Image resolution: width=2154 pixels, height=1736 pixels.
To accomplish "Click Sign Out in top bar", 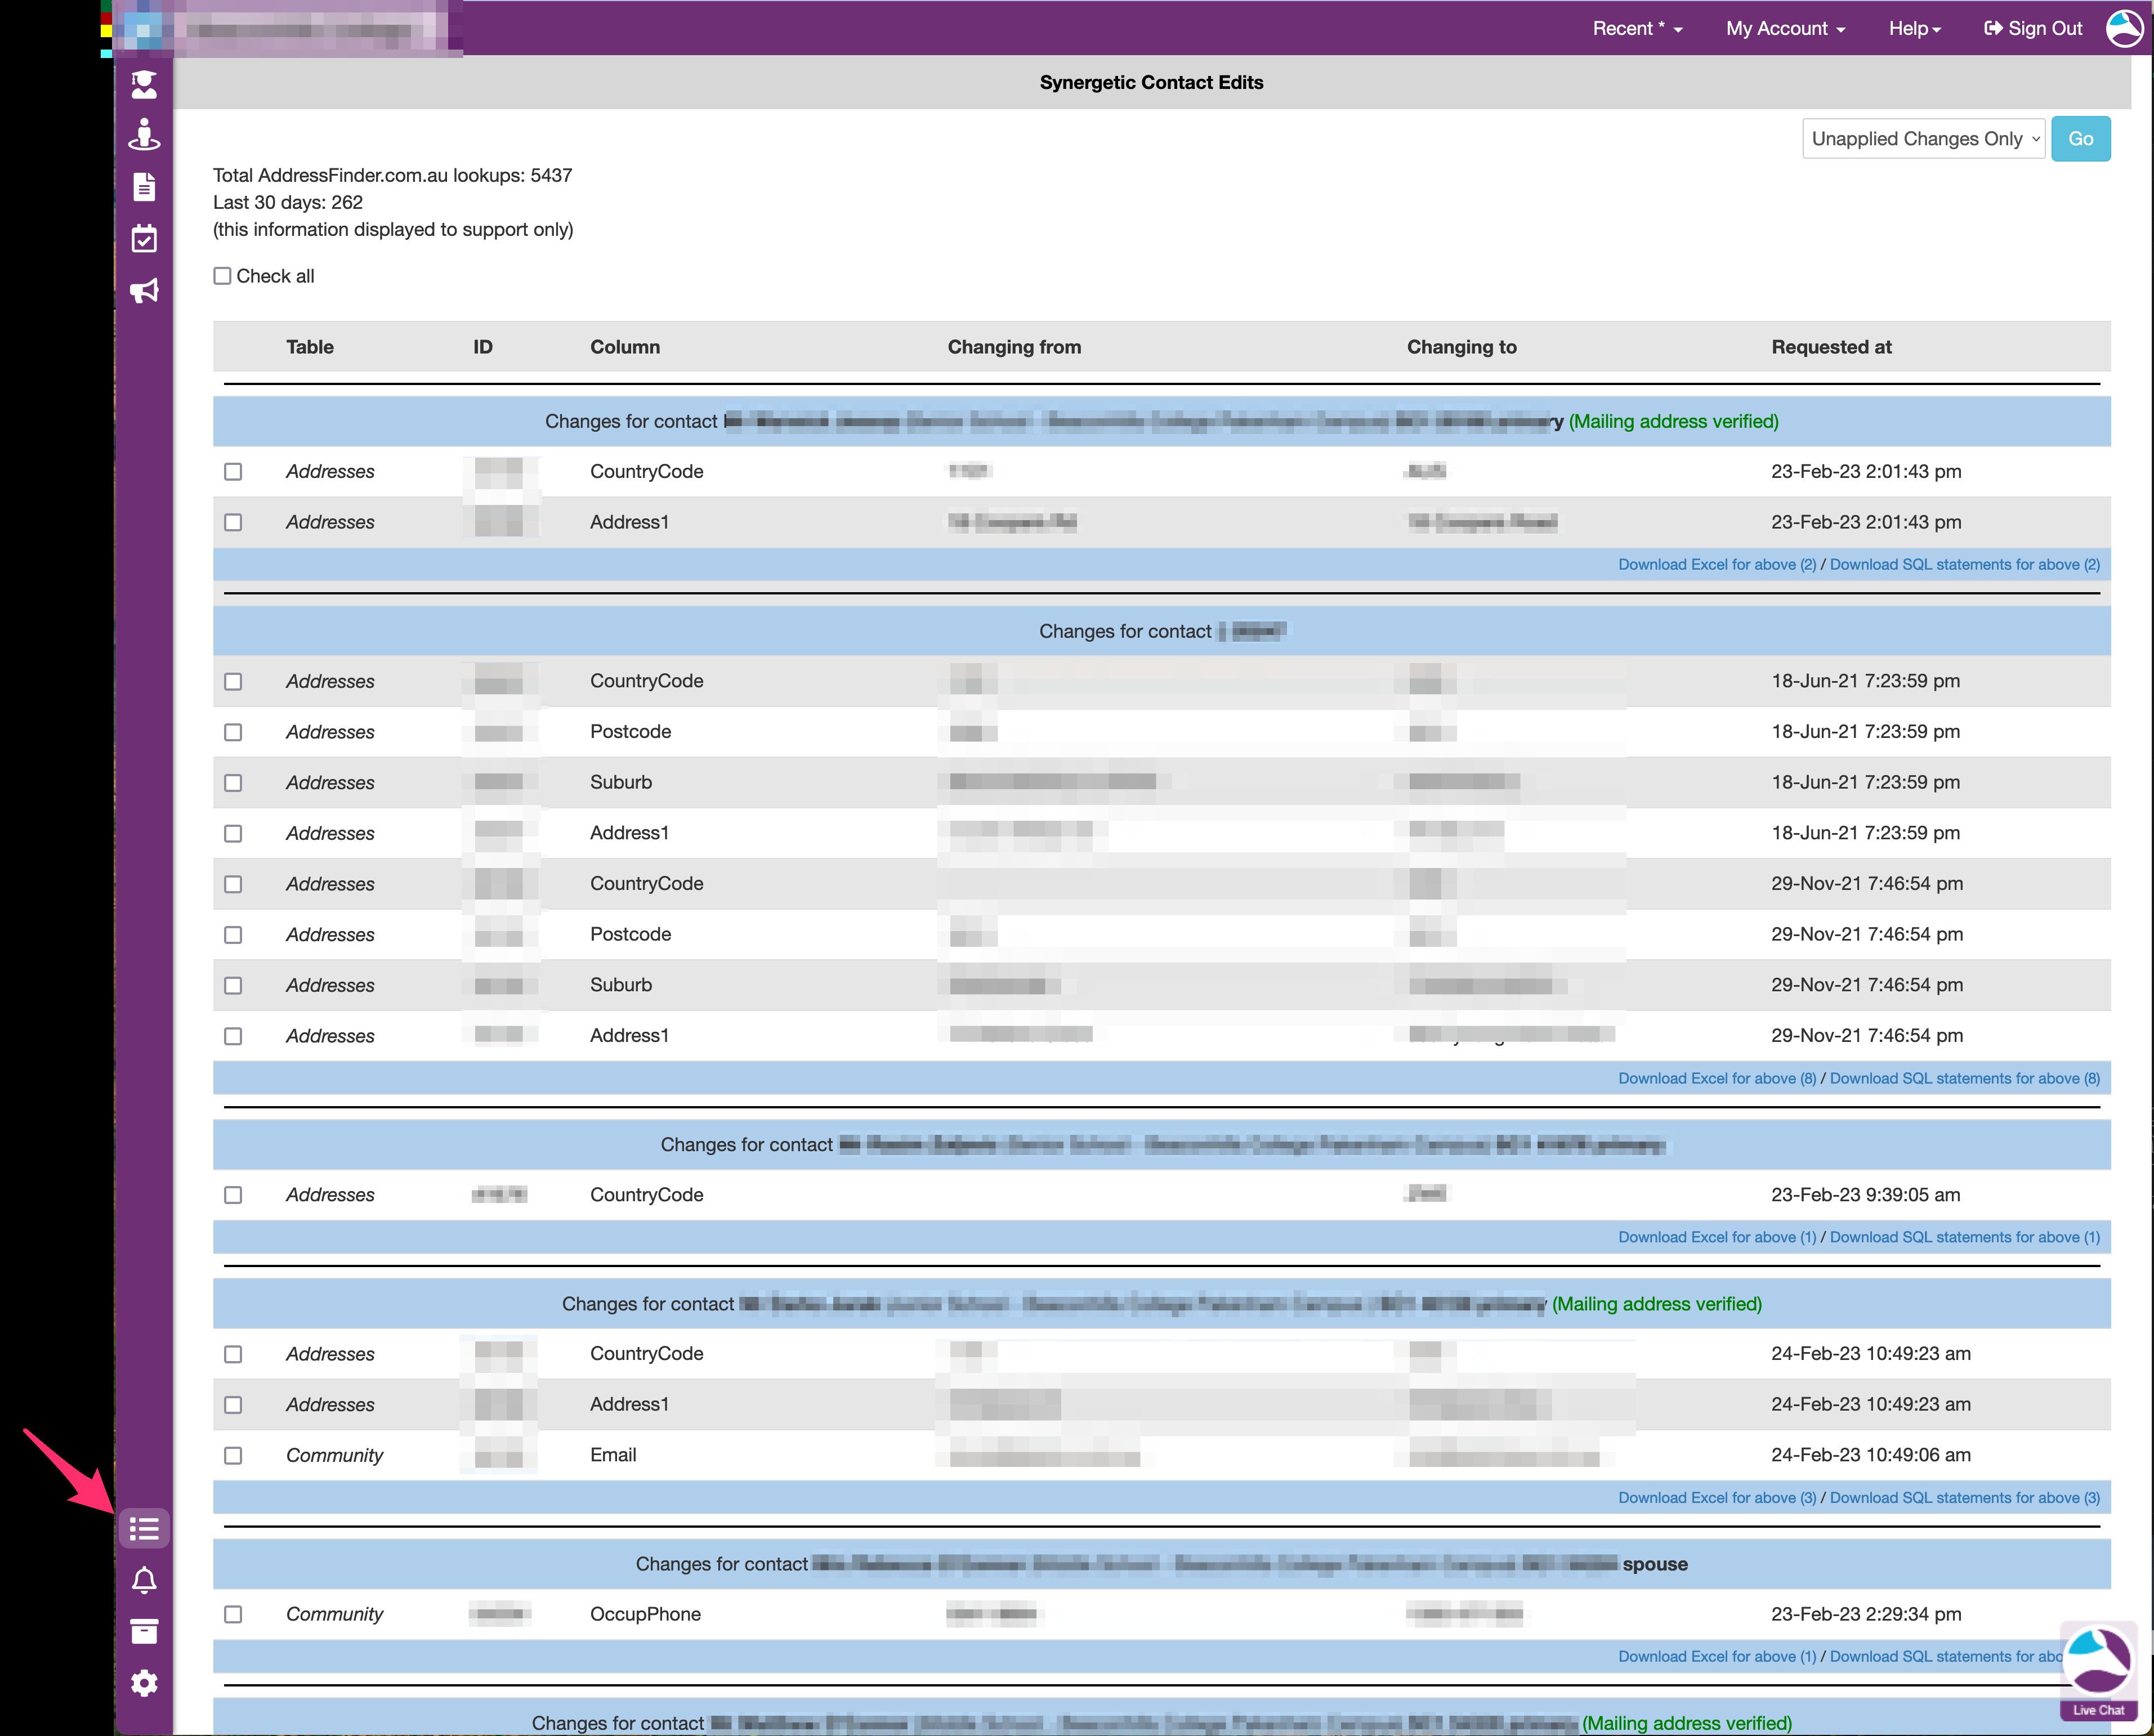I will pyautogui.click(x=2033, y=29).
